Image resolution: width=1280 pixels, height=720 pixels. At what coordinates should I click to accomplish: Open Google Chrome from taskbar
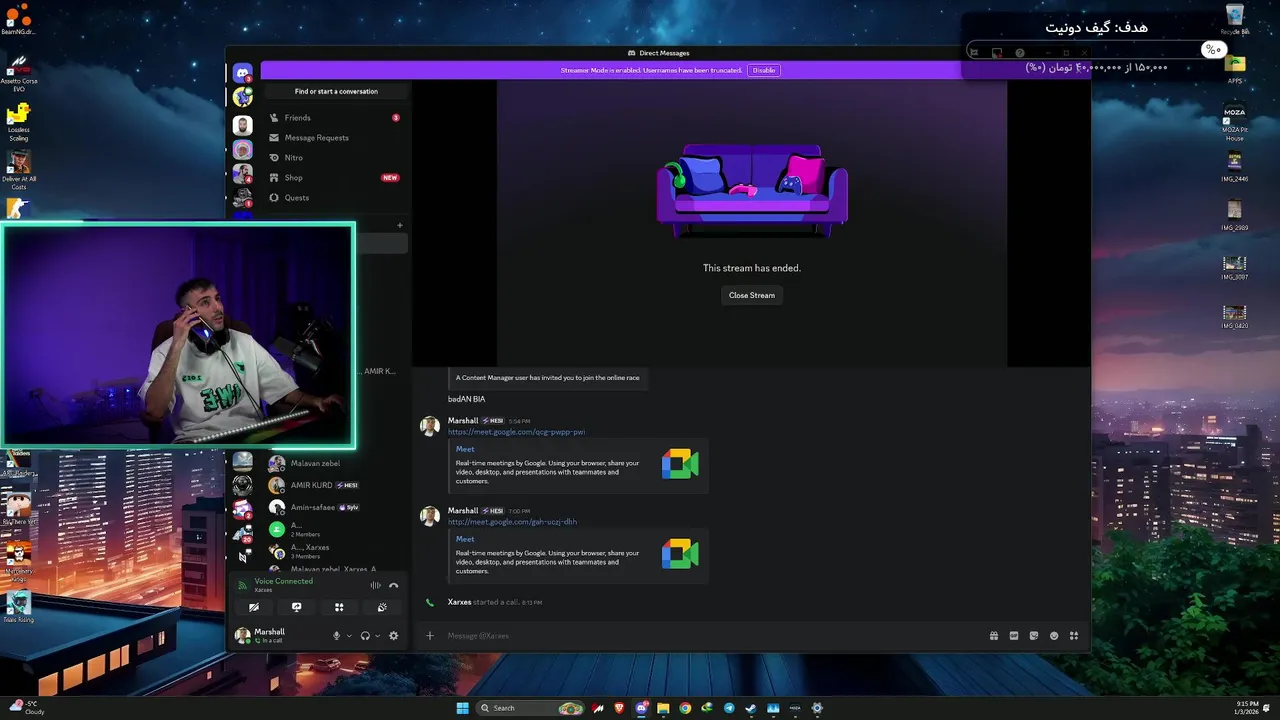(685, 708)
